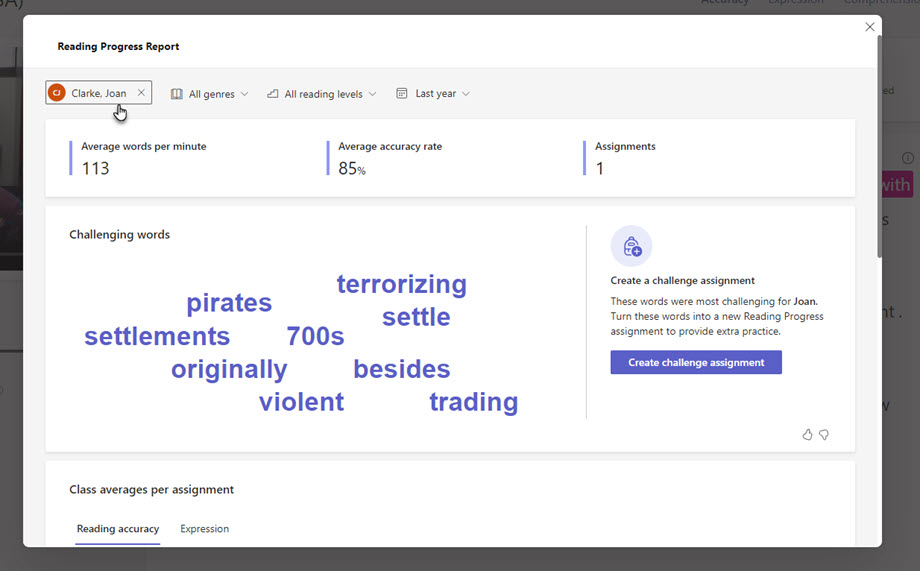Select the word "pirates" in word cloud
This screenshot has height=571, width=920.
pyautogui.click(x=229, y=303)
